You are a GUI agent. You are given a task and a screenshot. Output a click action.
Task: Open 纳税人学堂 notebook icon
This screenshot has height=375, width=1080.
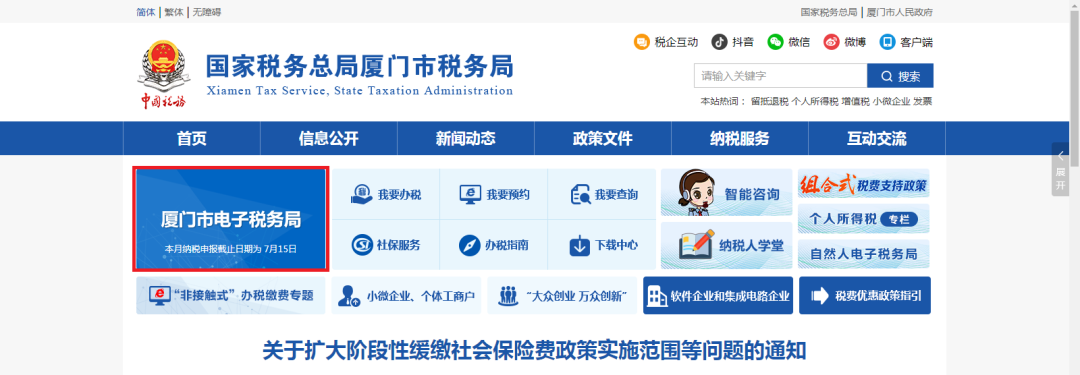[x=696, y=245]
